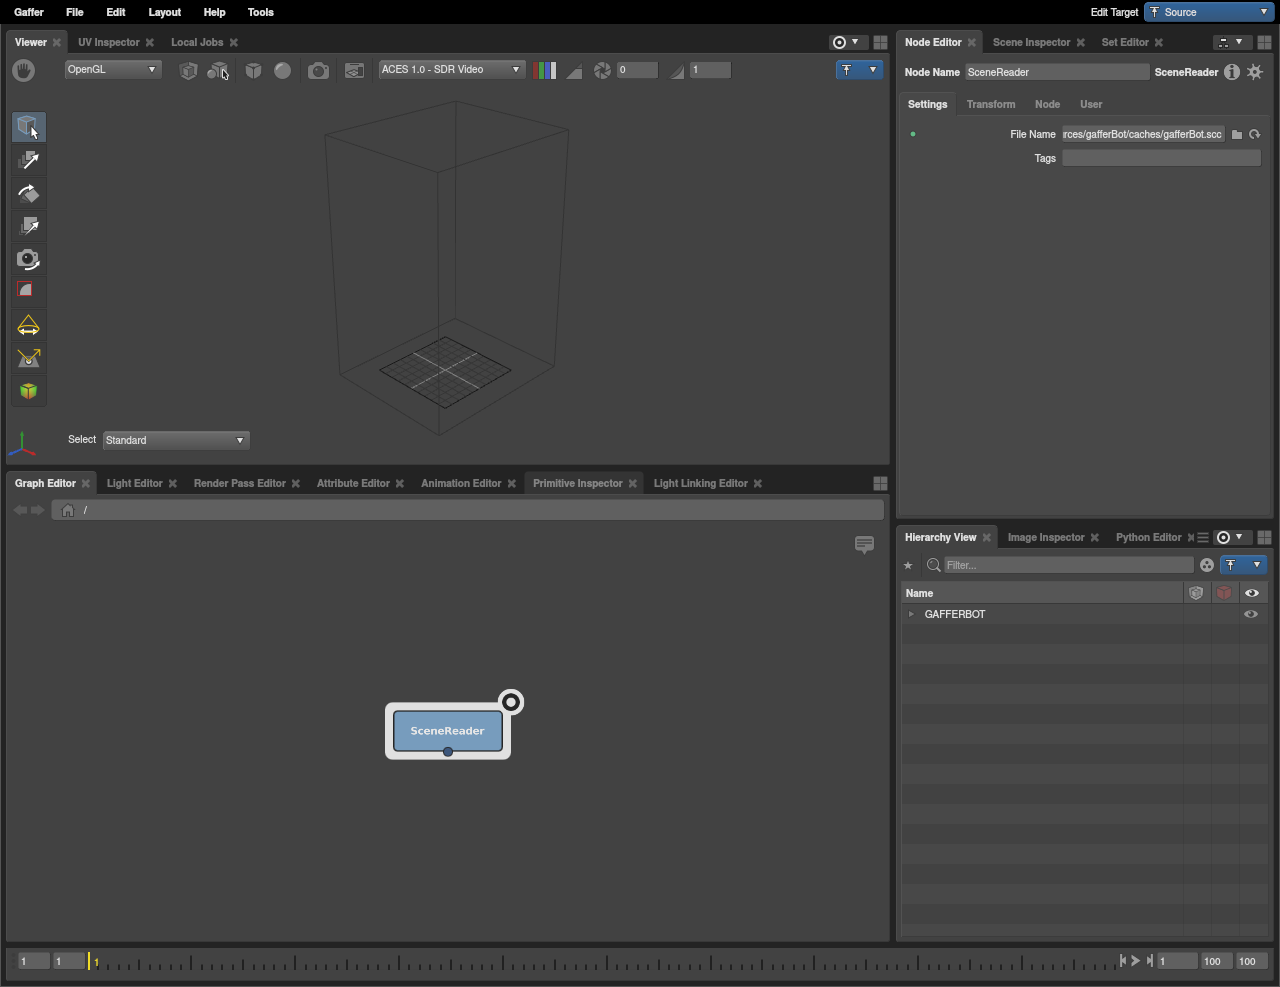The image size is (1280, 987).
Task: Open Node Editor node-follow dropdown
Action: coord(1231,42)
